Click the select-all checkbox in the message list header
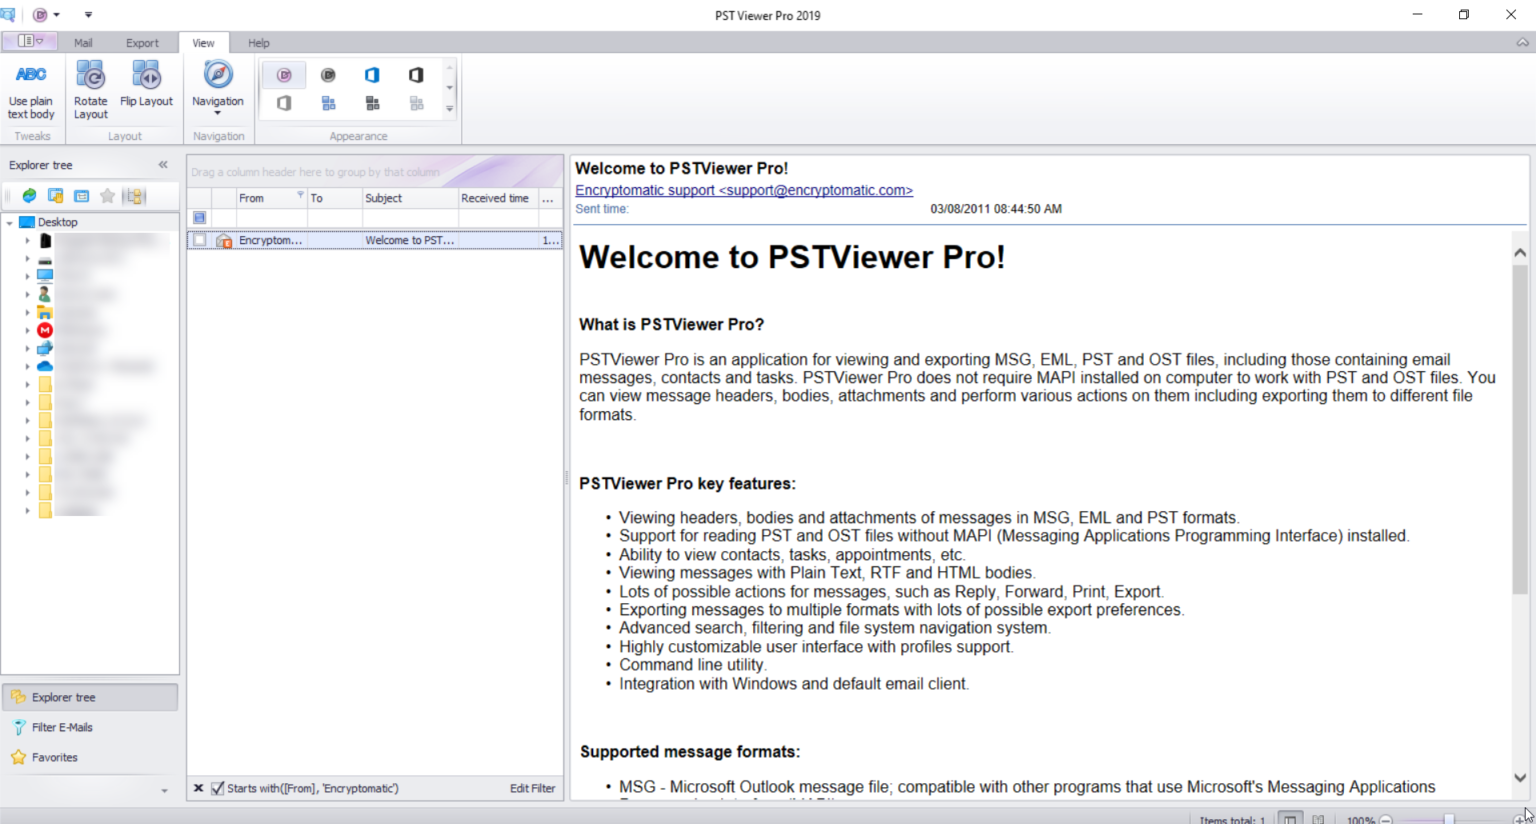Screen dimensions: 1536x824 click(x=199, y=217)
